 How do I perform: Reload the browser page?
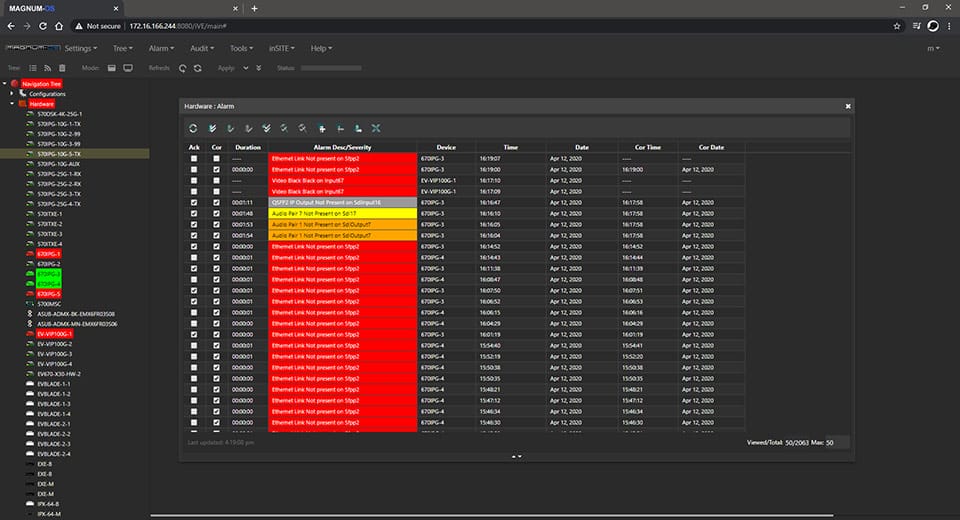(x=43, y=26)
